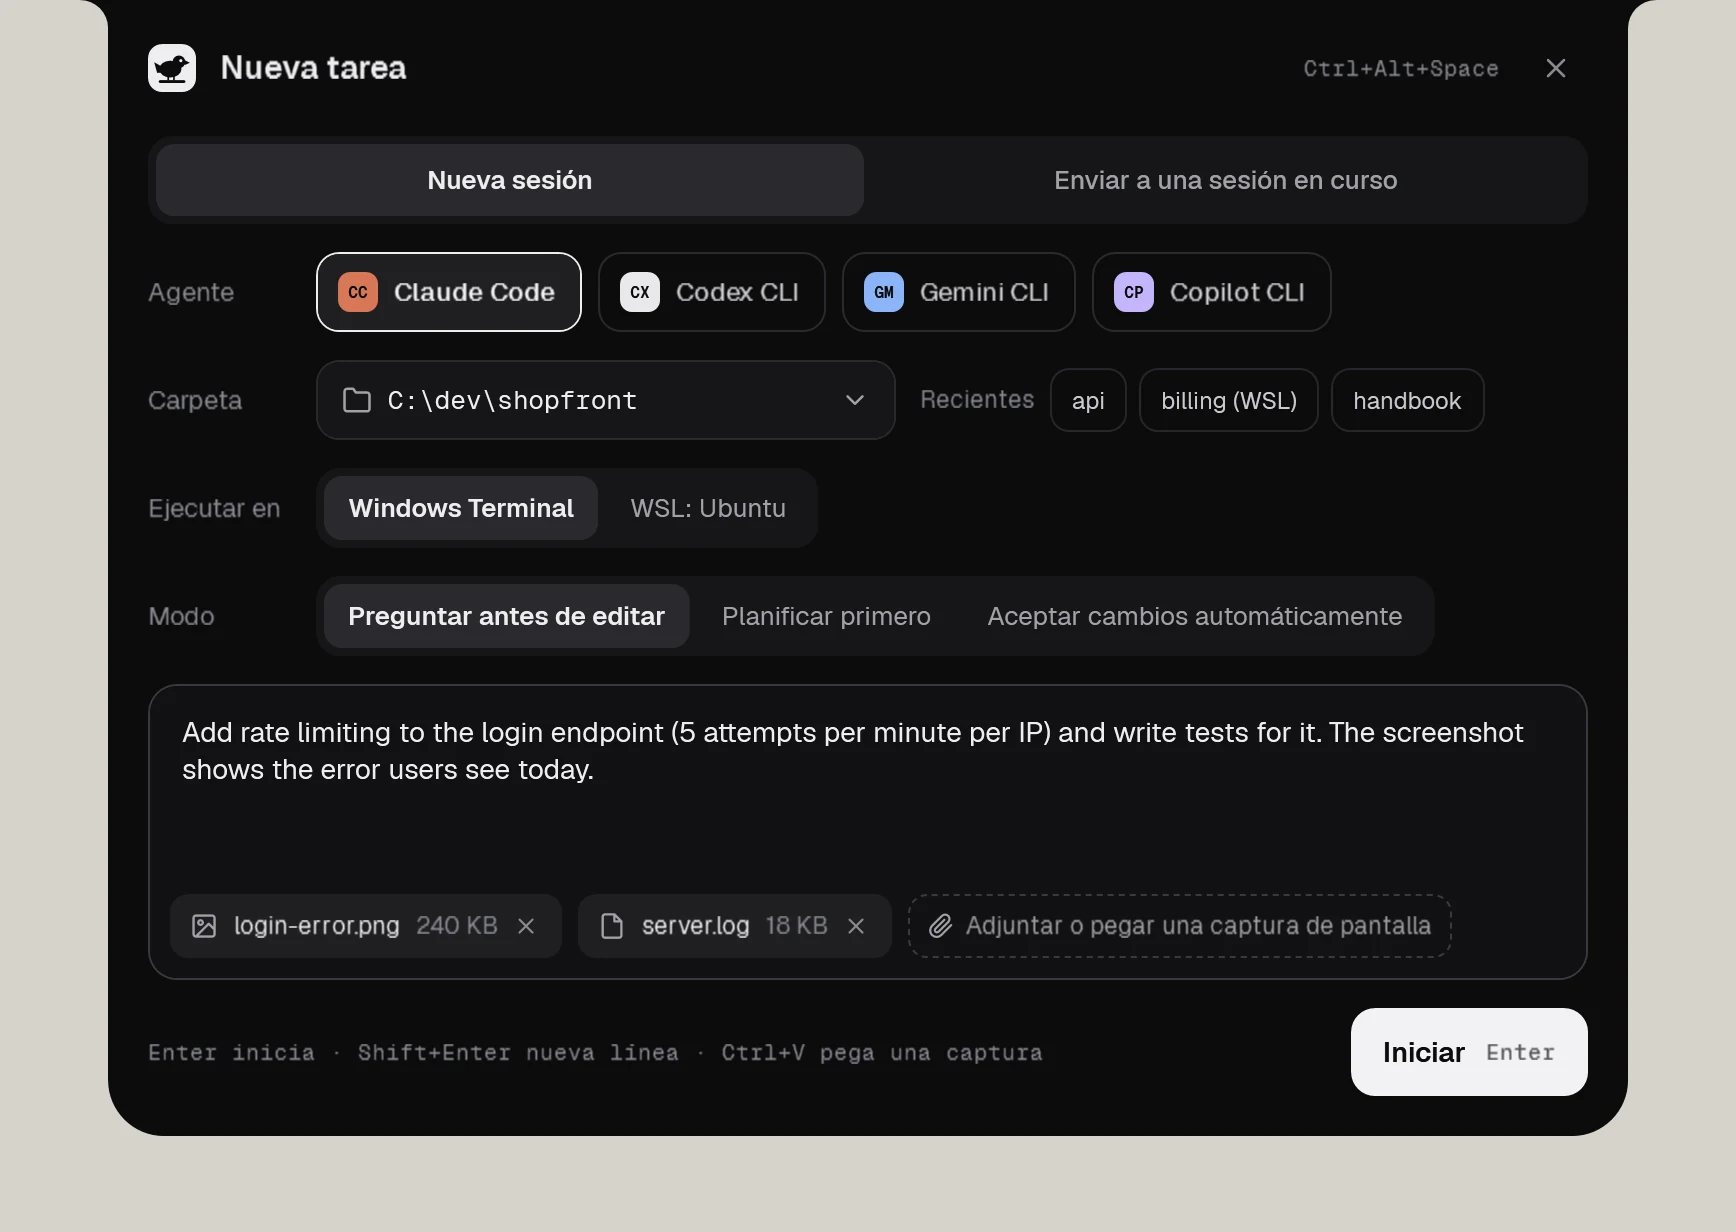Remove the login-error.png attachment
This screenshot has width=1736, height=1232.
pyautogui.click(x=526, y=926)
